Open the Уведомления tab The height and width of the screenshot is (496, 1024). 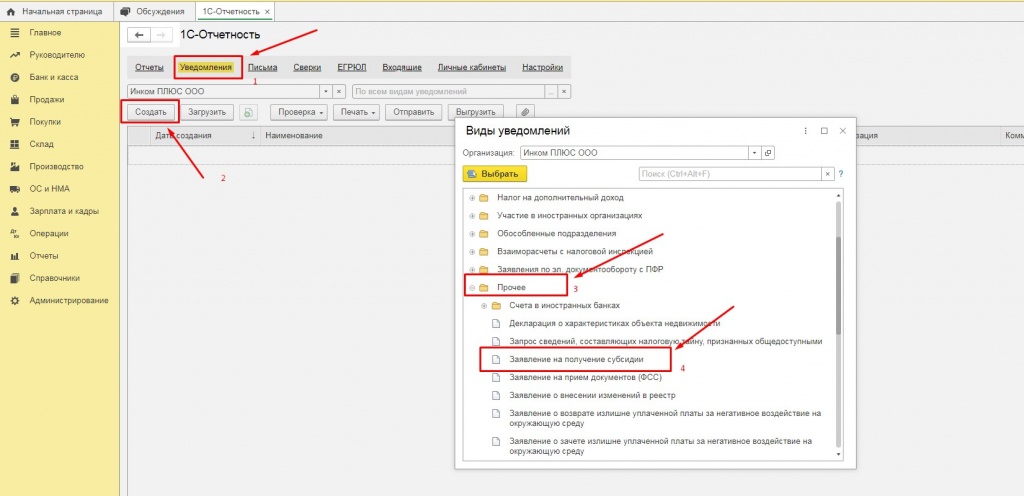206,67
